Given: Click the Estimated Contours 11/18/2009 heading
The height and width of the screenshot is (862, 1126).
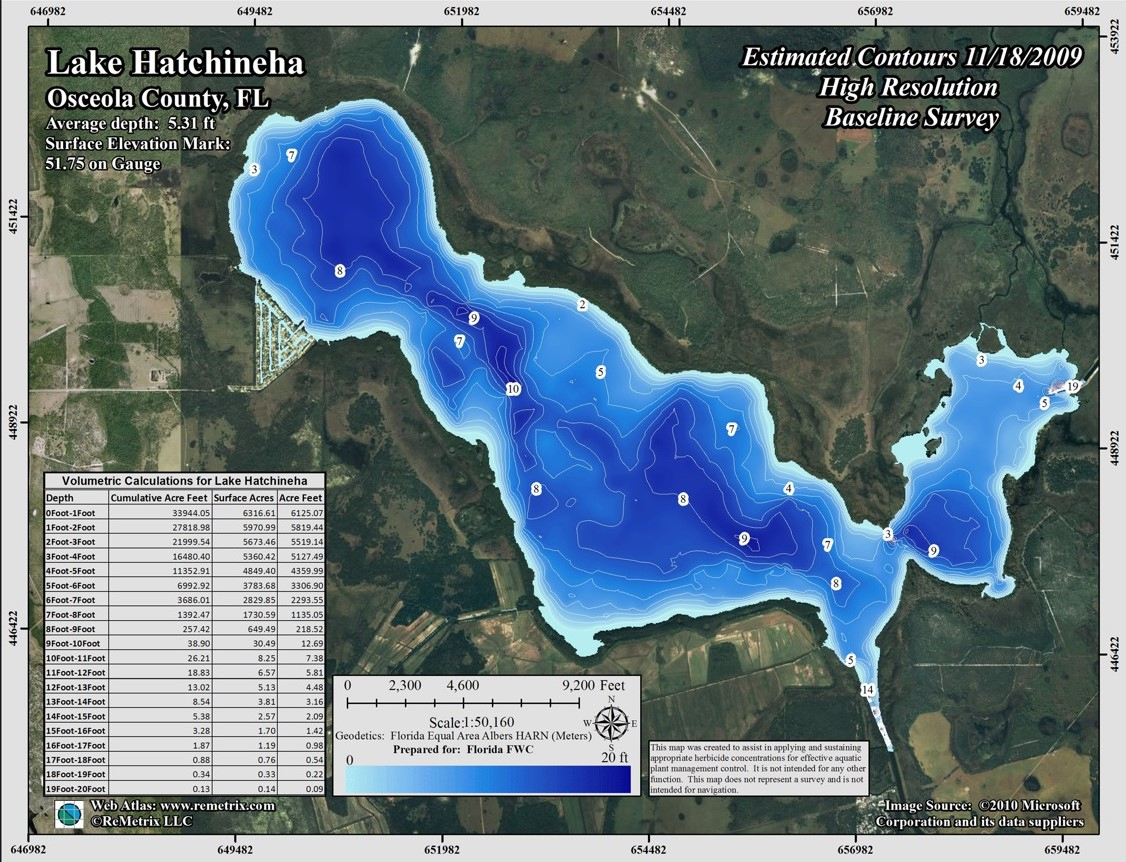Looking at the screenshot, I should [x=911, y=57].
